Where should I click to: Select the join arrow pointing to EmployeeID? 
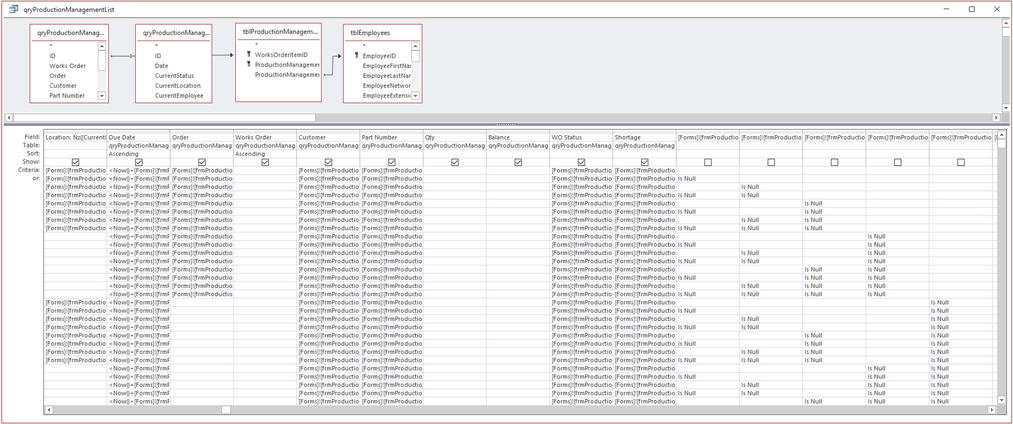[334, 65]
